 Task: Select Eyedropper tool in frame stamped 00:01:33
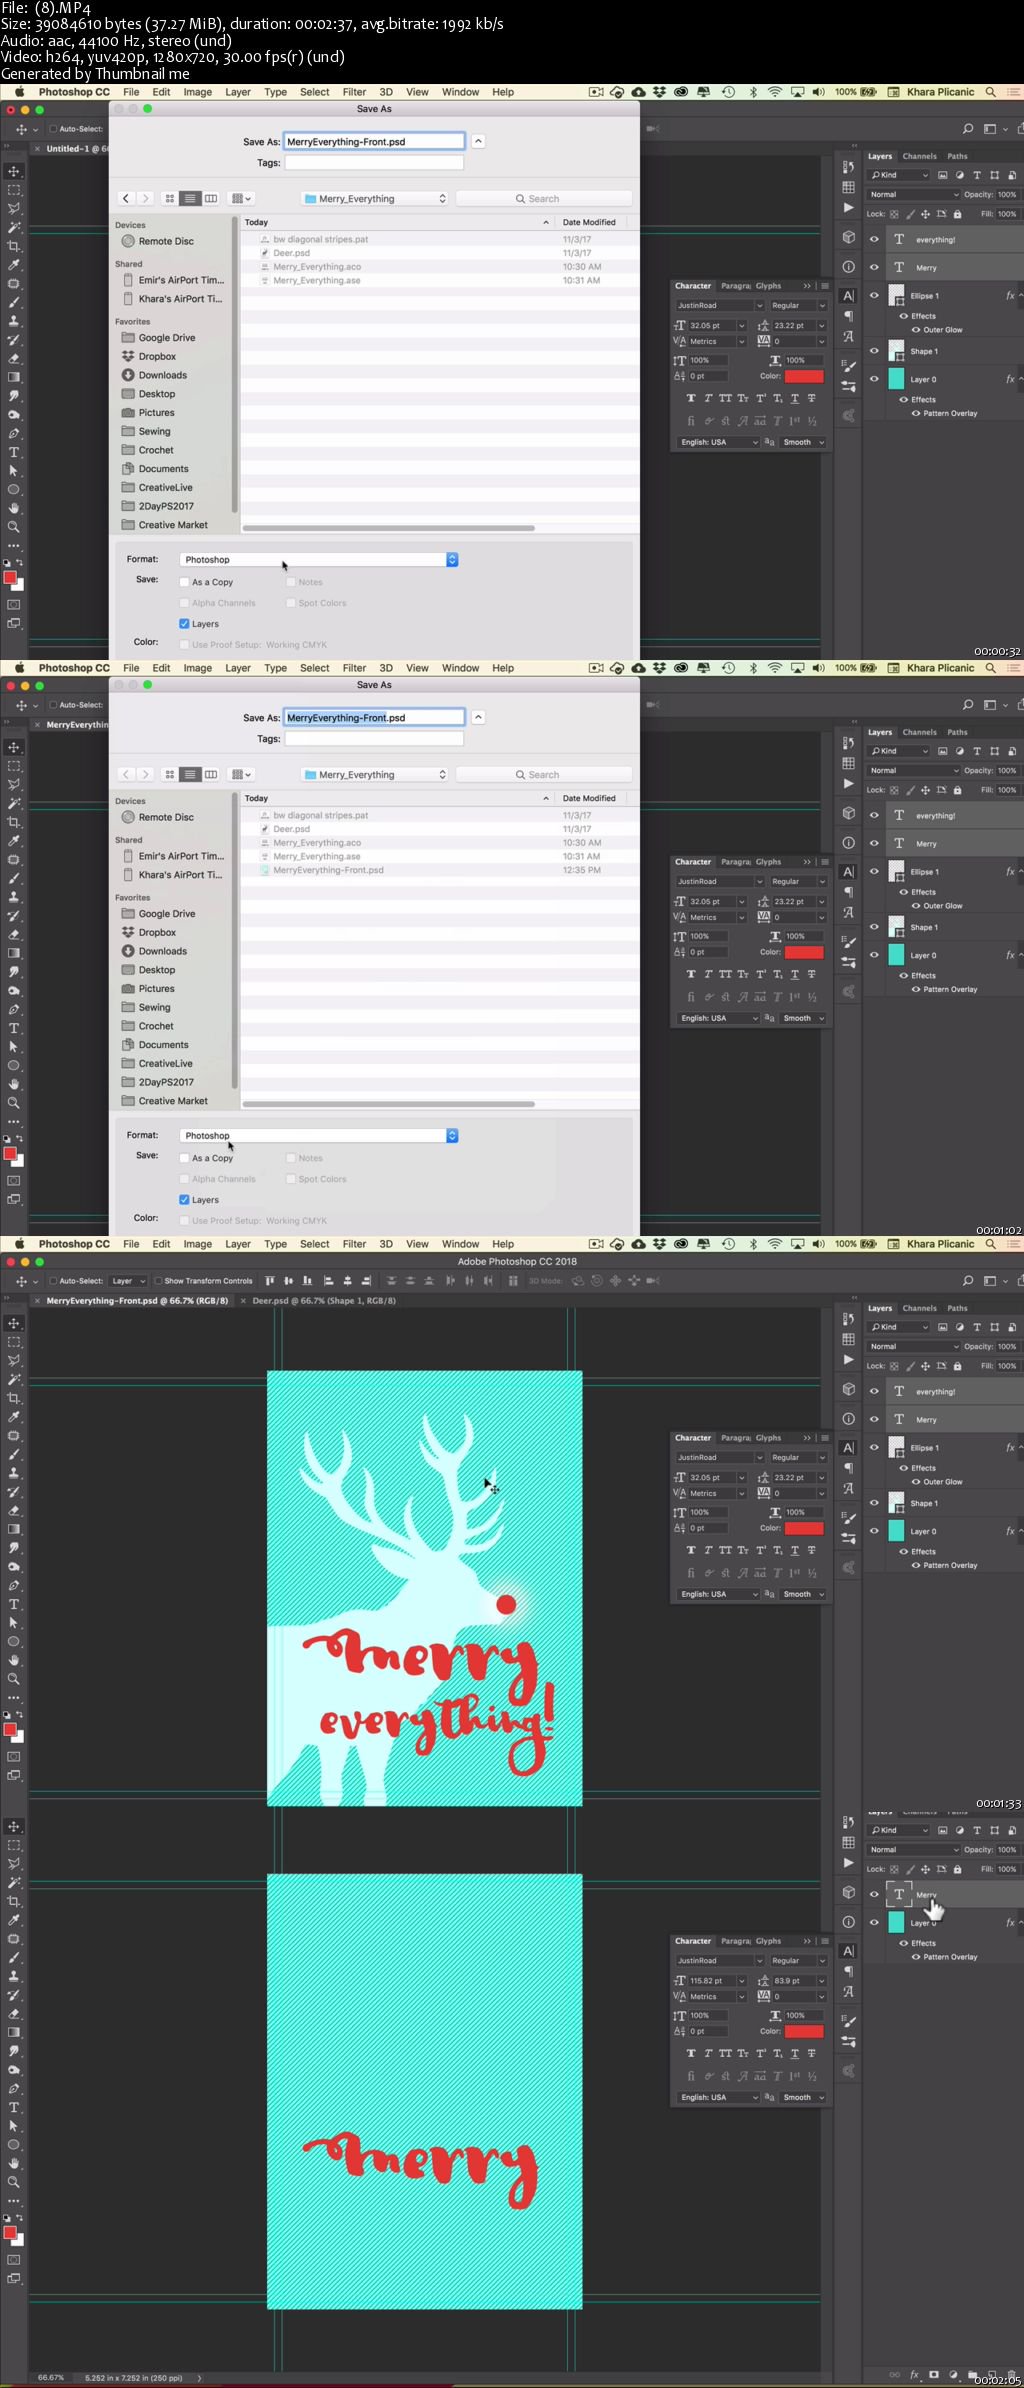pyautogui.click(x=14, y=1417)
